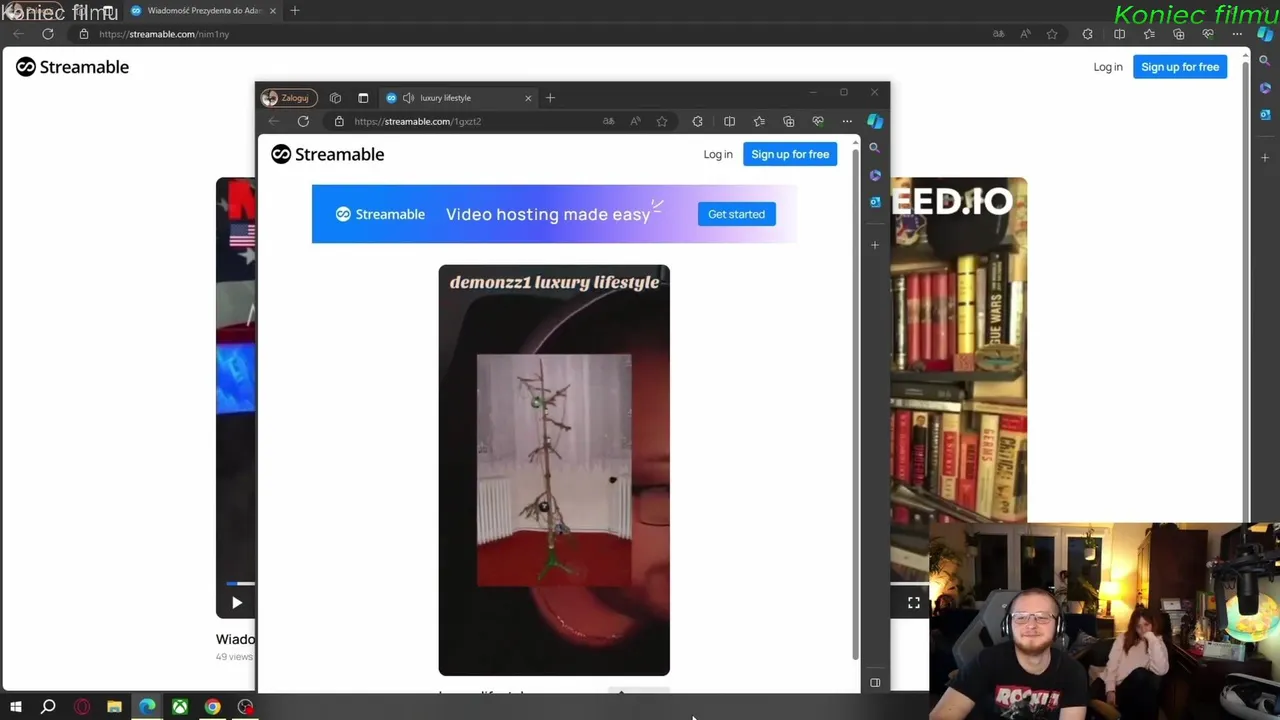
Task: Open Outlook sidebar icon in front window
Action: point(875,202)
